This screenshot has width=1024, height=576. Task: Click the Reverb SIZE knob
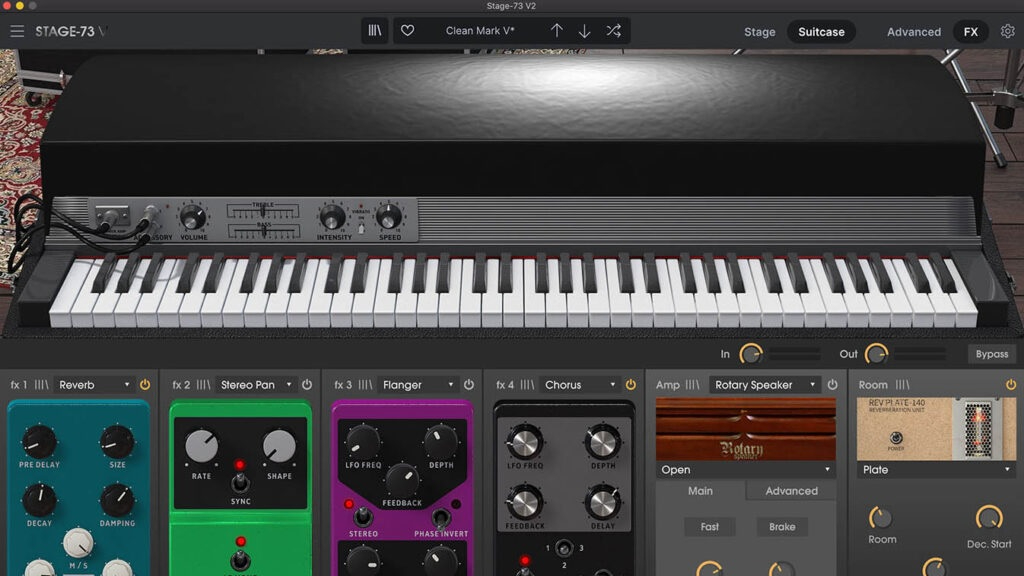118,442
